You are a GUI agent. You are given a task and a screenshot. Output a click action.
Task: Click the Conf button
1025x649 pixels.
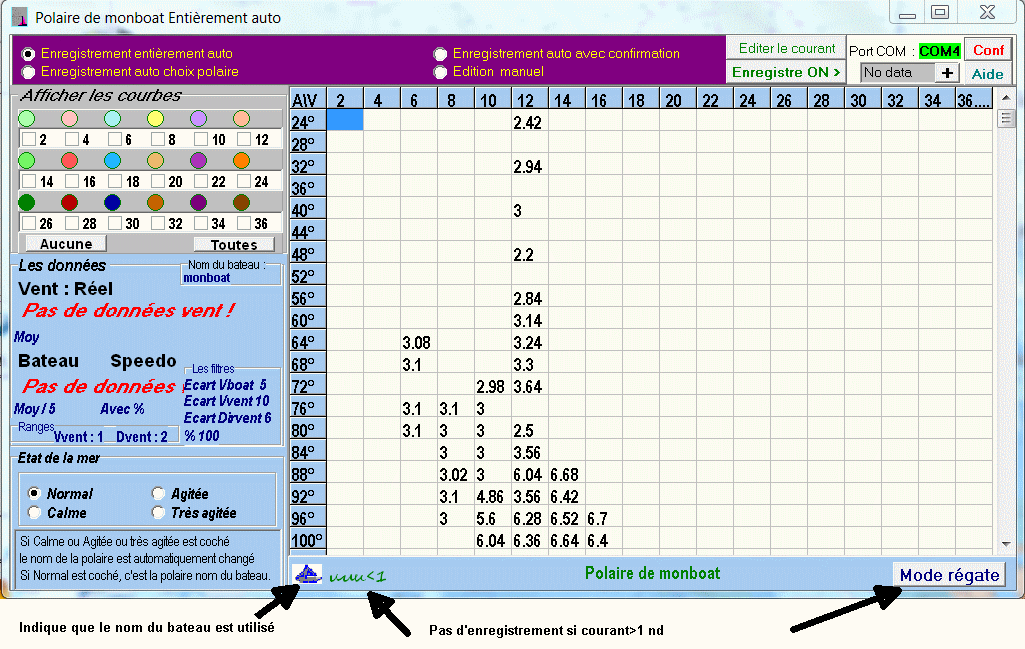coord(988,51)
